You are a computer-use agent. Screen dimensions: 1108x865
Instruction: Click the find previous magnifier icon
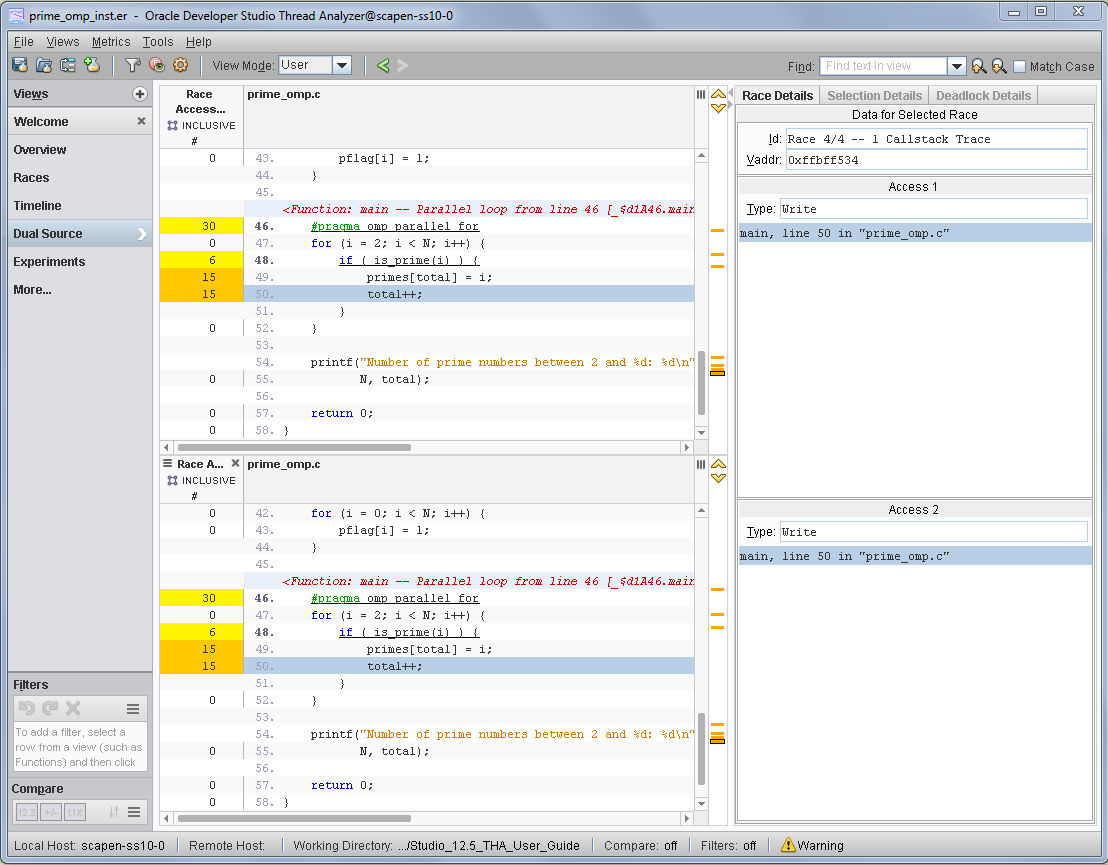pos(979,66)
